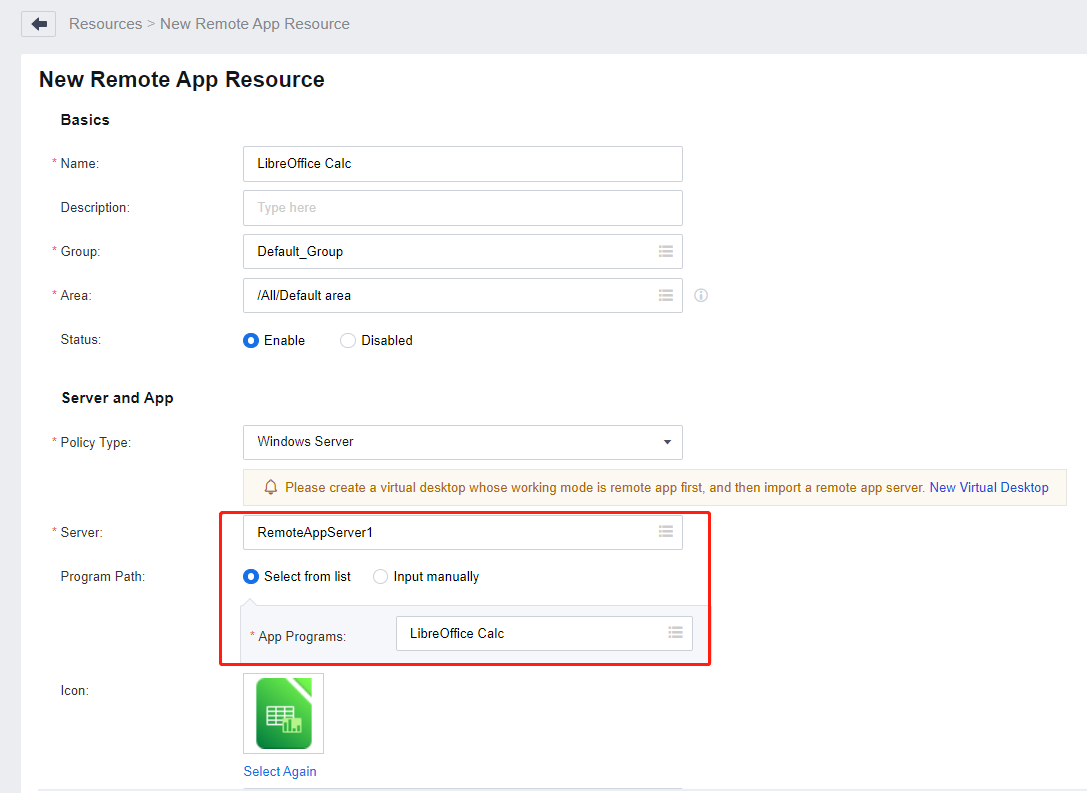Viewport: 1087px width, 793px height.
Task: Edit the Name field containing LibreOffice Calc
Action: 462,164
